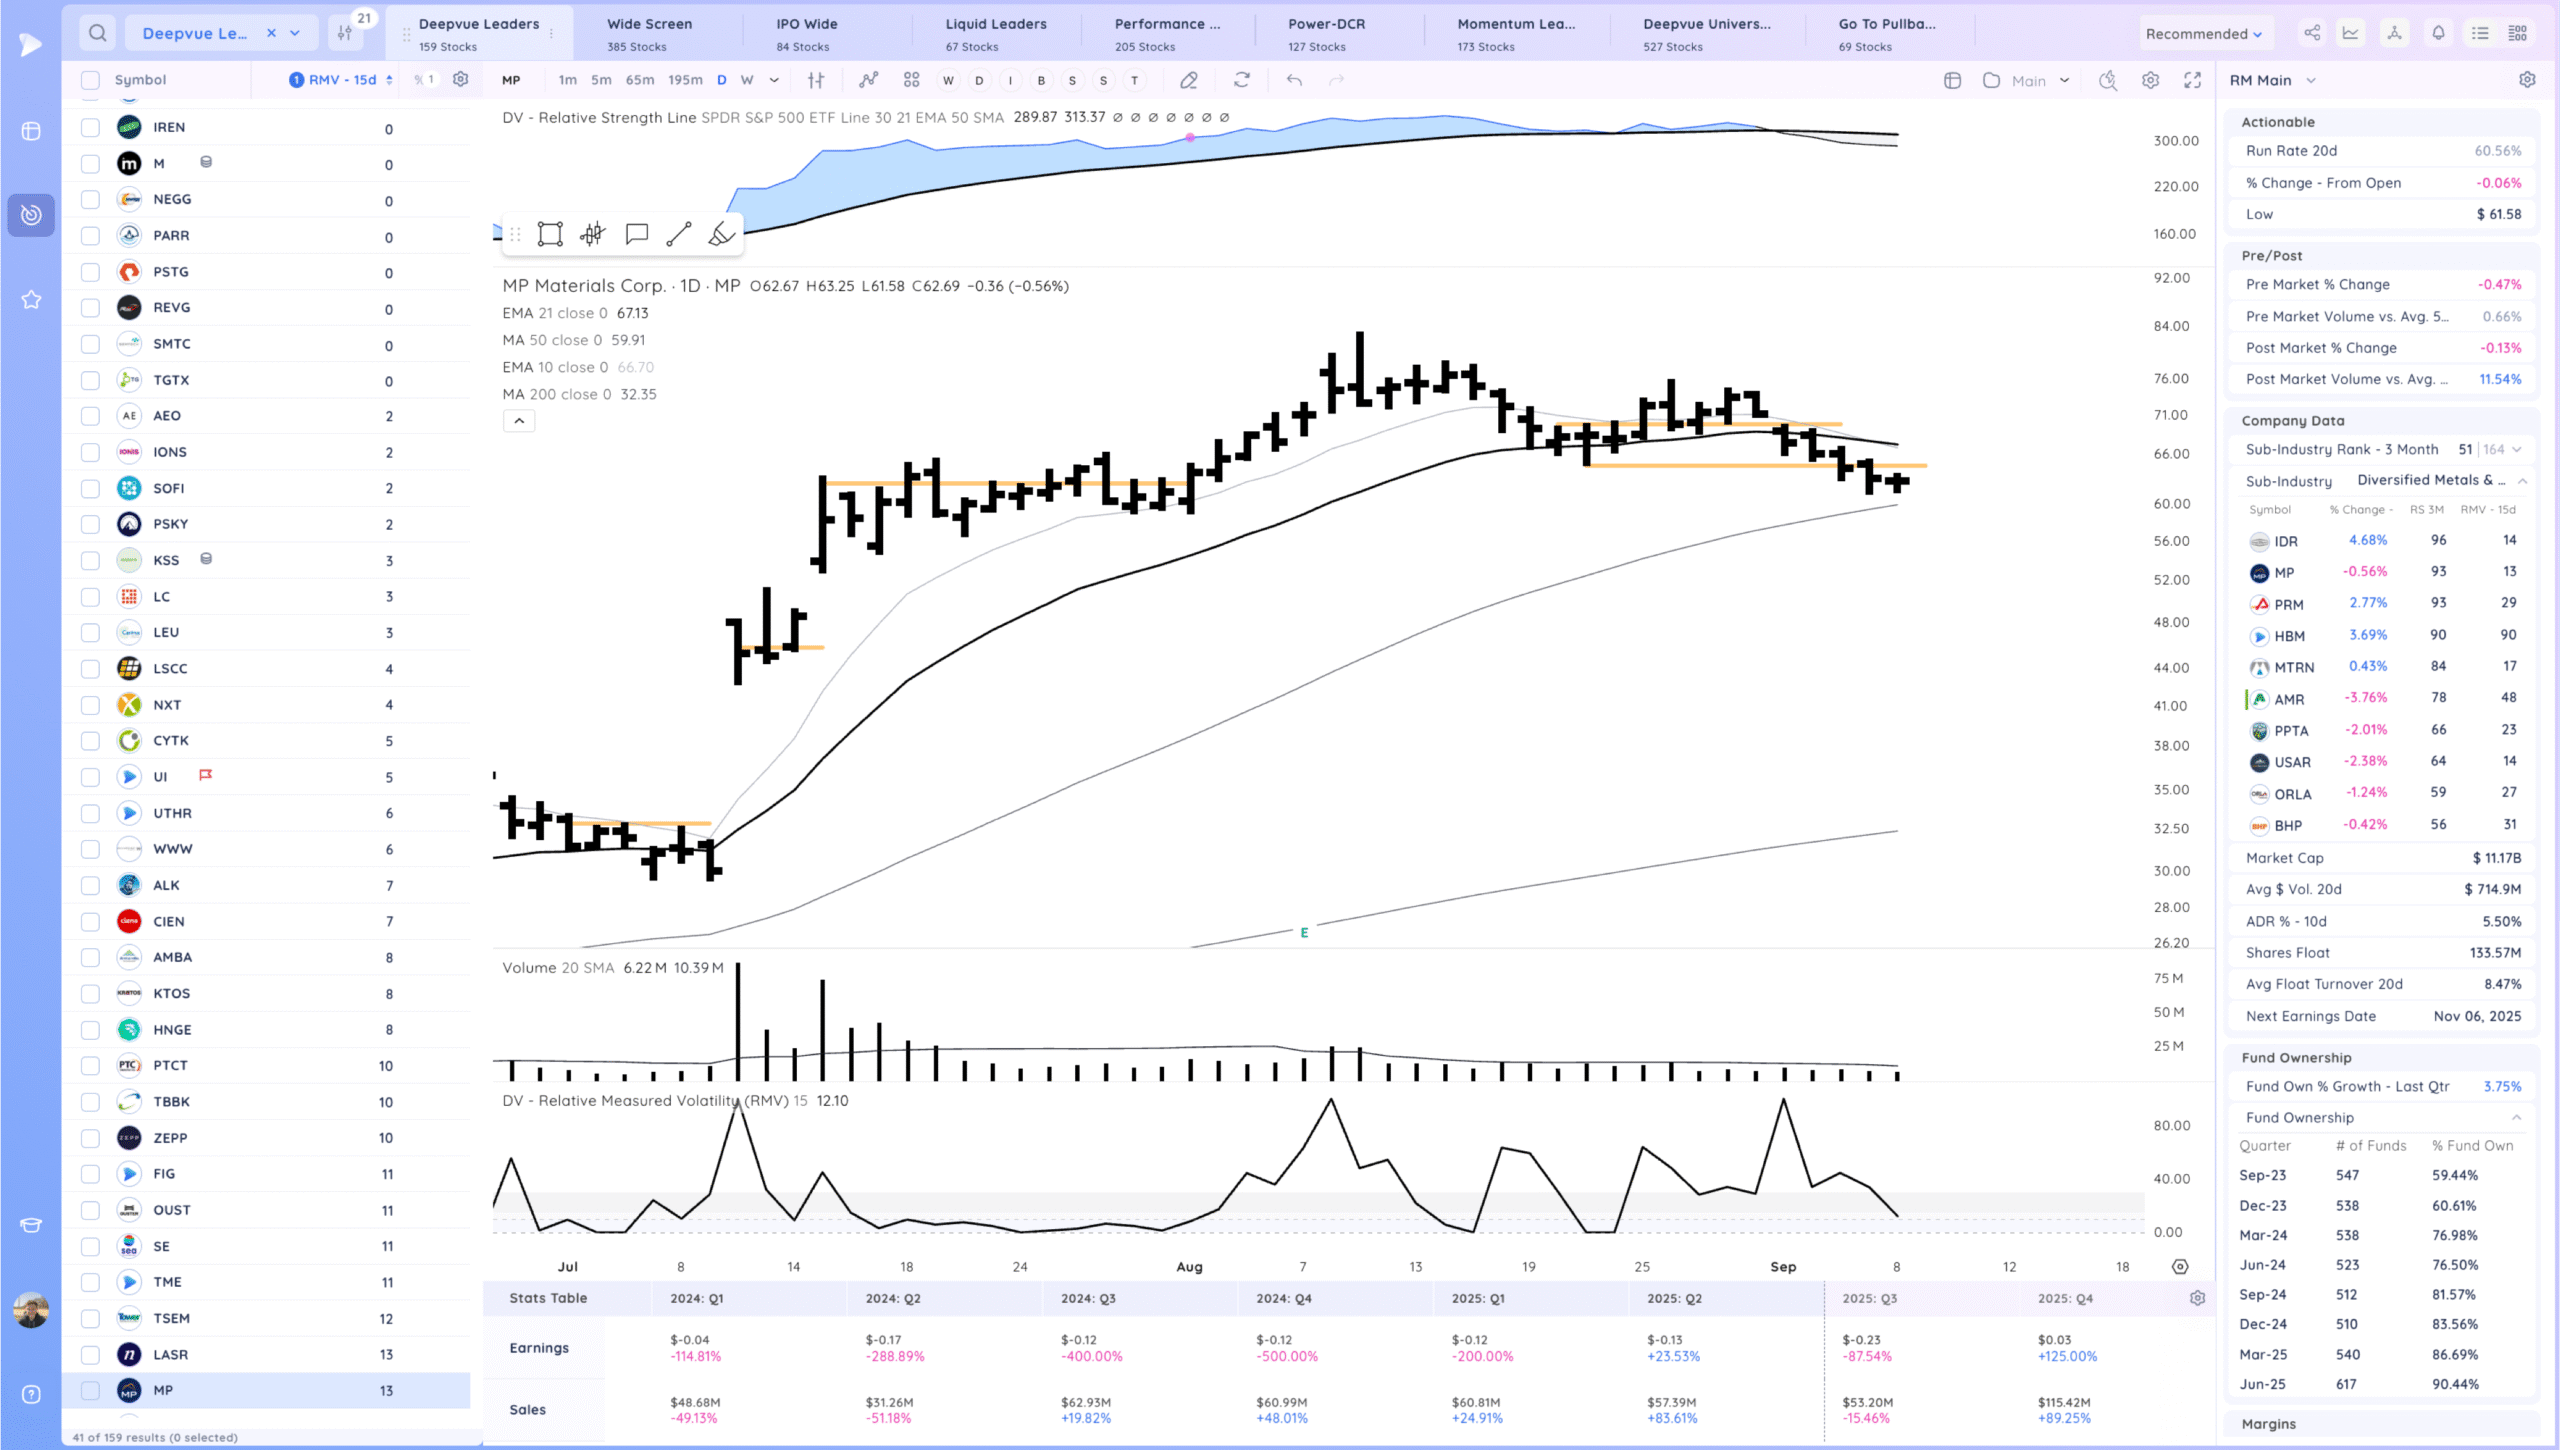Toggle fullscreen chart mode
The width and height of the screenshot is (2560, 1450).
coord(2192,80)
